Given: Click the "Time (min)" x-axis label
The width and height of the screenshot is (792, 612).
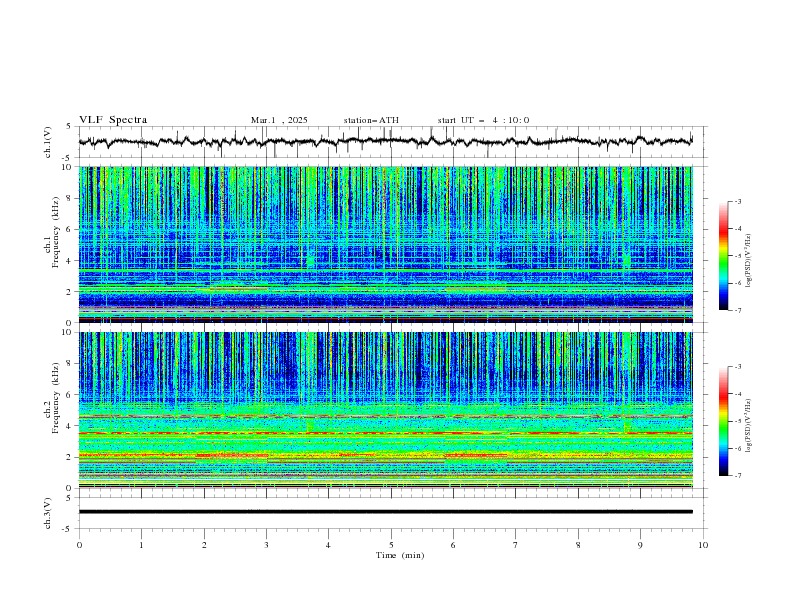Looking at the screenshot, I should 400,555.
